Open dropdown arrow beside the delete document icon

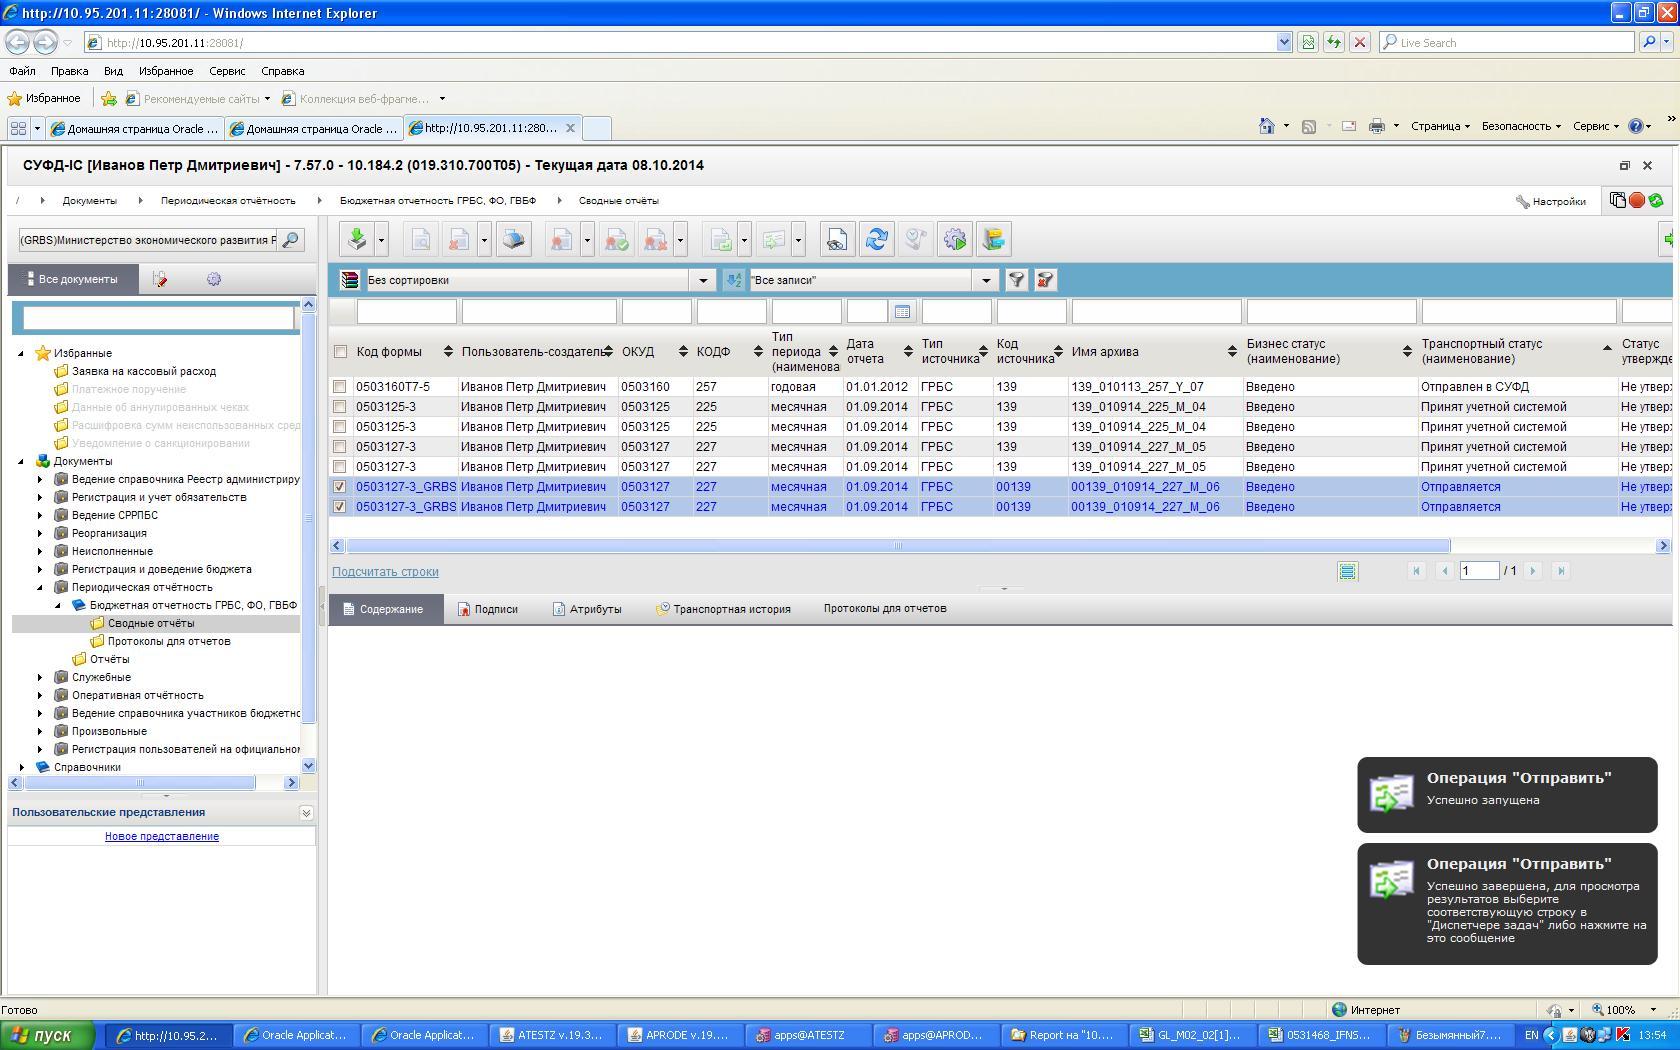[484, 240]
